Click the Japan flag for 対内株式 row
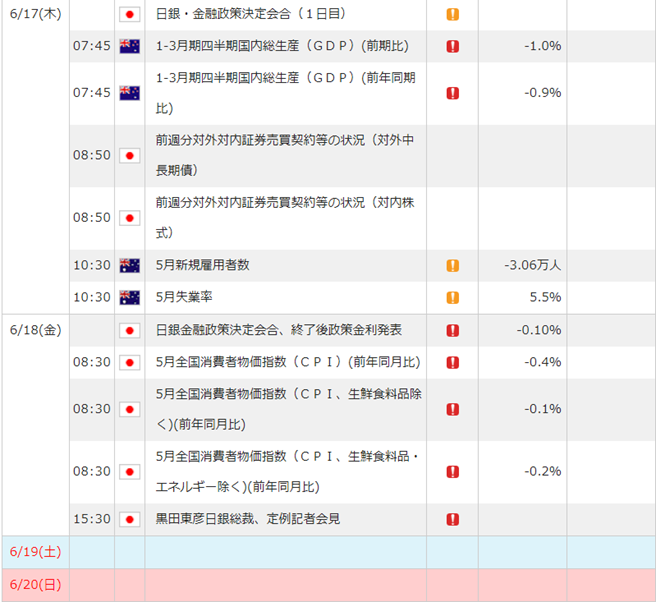Image resolution: width=656 pixels, height=602 pixels. coord(130,218)
